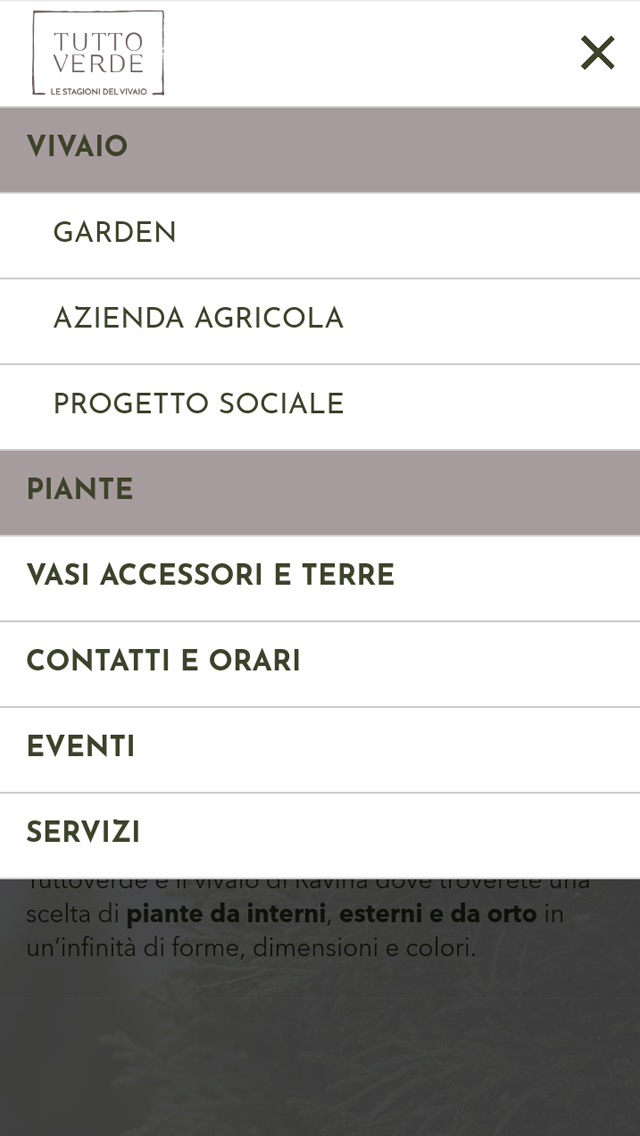Screen dimensions: 640x1136
Task: Open the GARDEN submenu item
Action: [x=320, y=235]
